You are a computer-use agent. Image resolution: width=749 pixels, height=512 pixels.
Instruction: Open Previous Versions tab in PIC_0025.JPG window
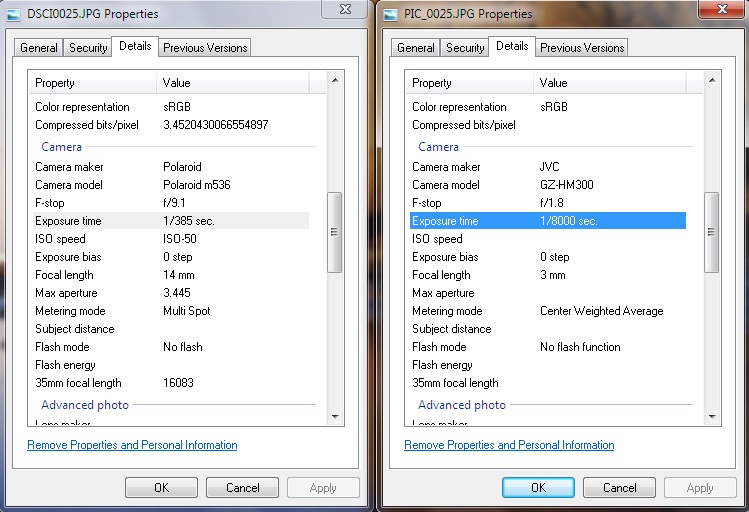[x=581, y=48]
